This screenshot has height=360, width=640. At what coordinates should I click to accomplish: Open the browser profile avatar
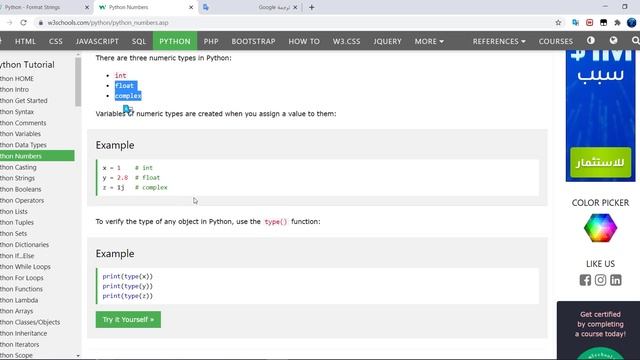coord(631,23)
